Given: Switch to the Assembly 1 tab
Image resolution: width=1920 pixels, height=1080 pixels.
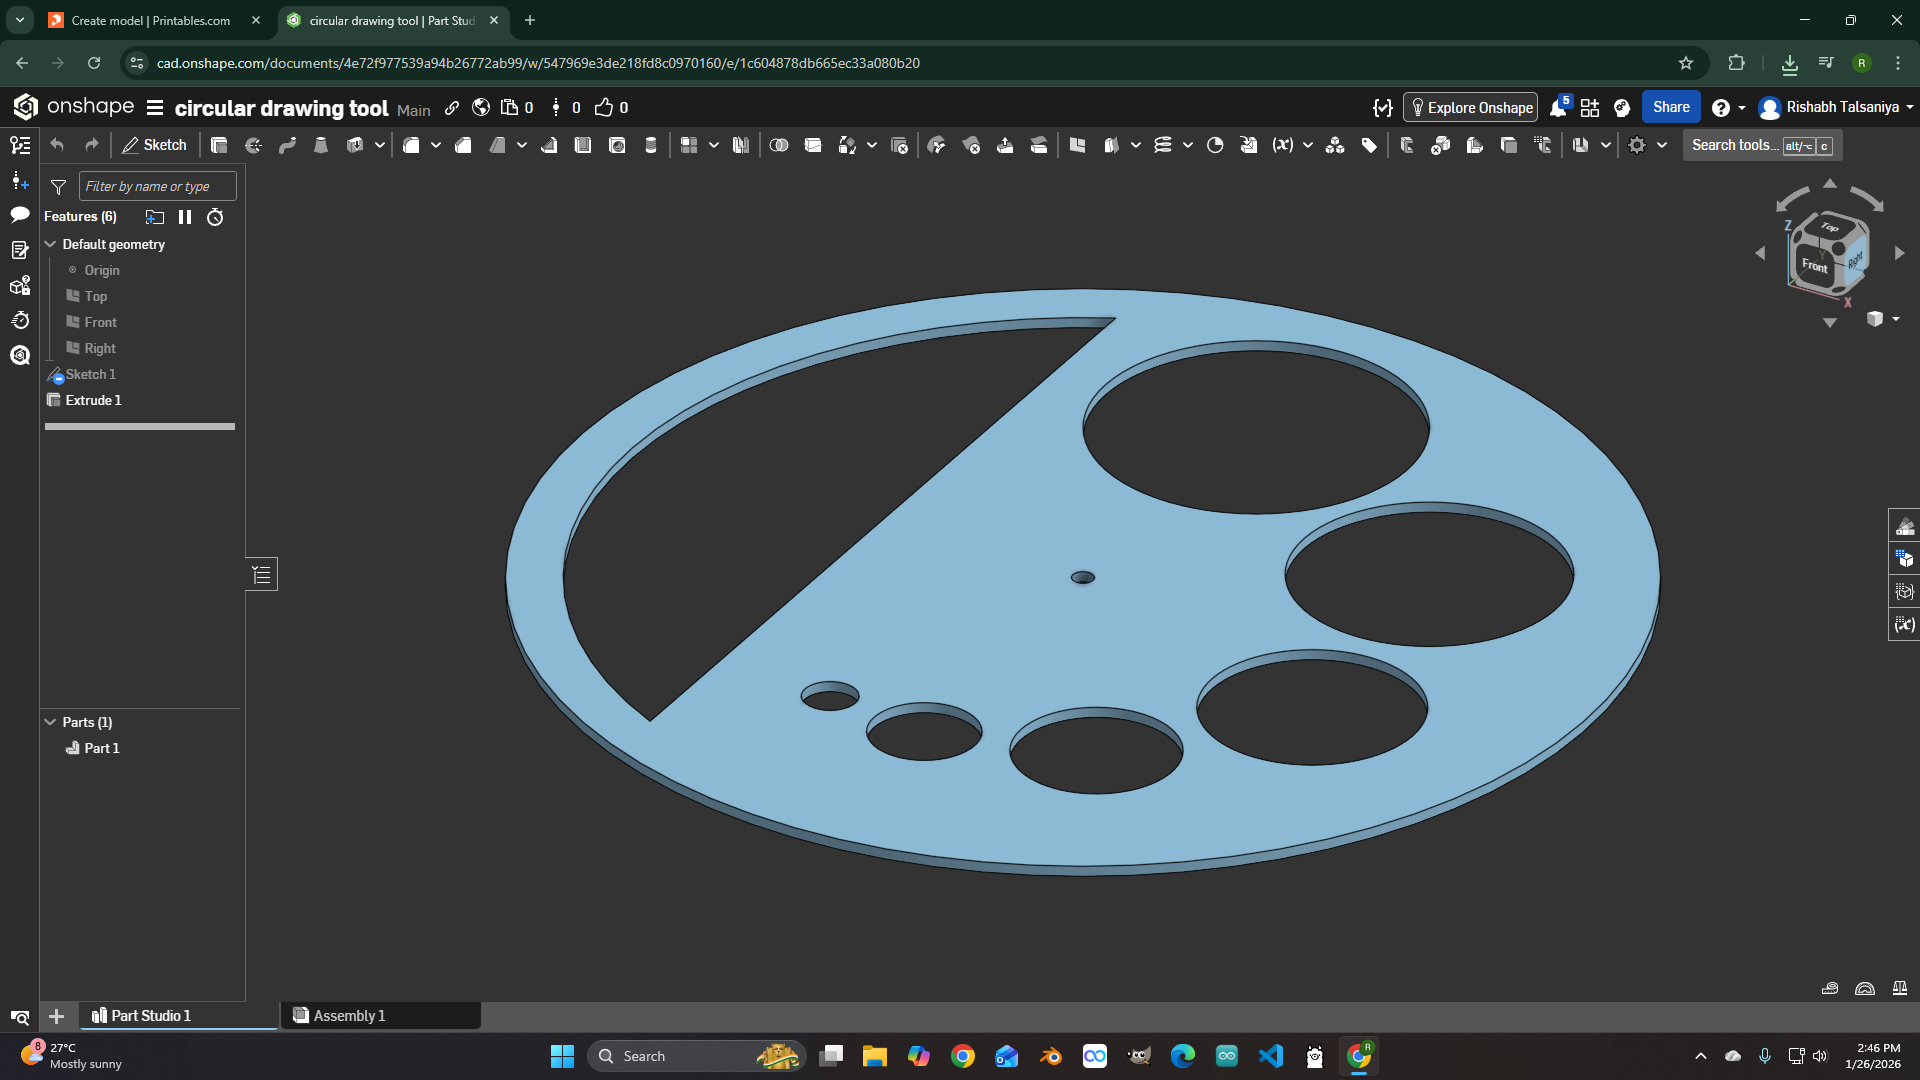Looking at the screenshot, I should coord(380,1016).
